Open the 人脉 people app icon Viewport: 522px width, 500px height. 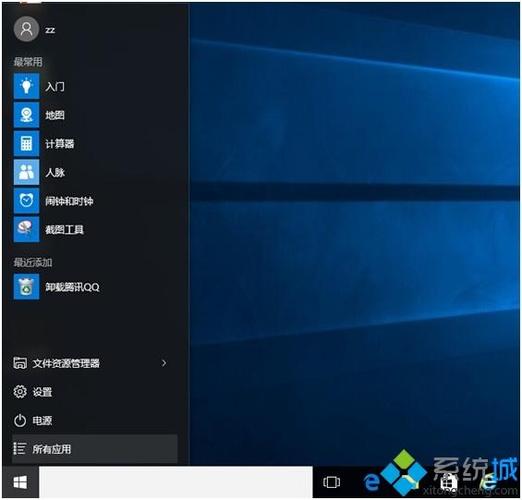(x=26, y=172)
